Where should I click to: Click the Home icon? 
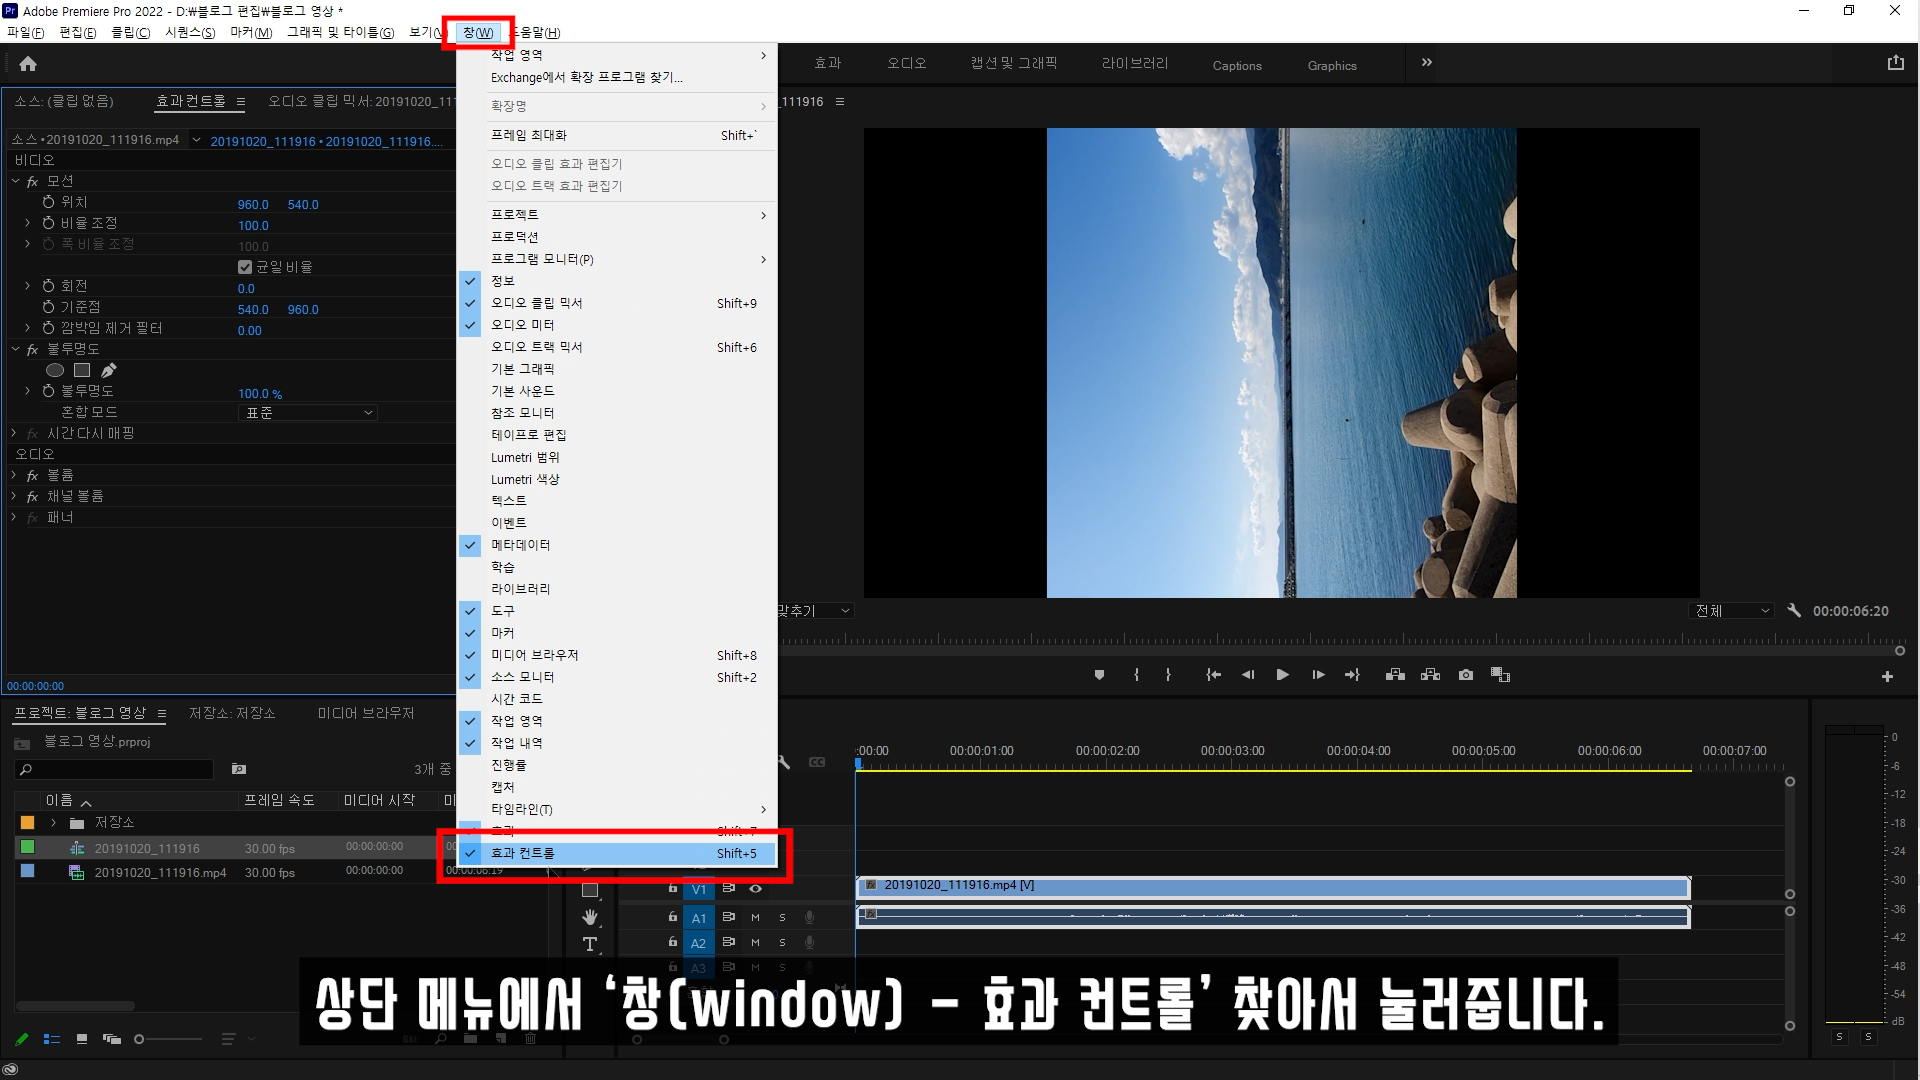click(x=28, y=64)
